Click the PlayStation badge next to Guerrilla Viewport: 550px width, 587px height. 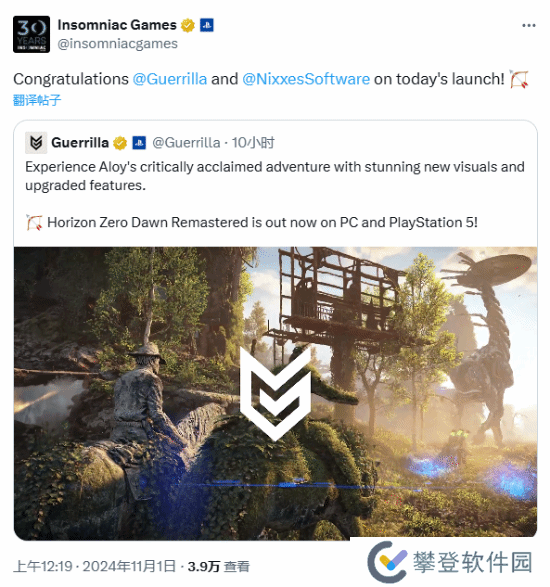click(x=139, y=143)
